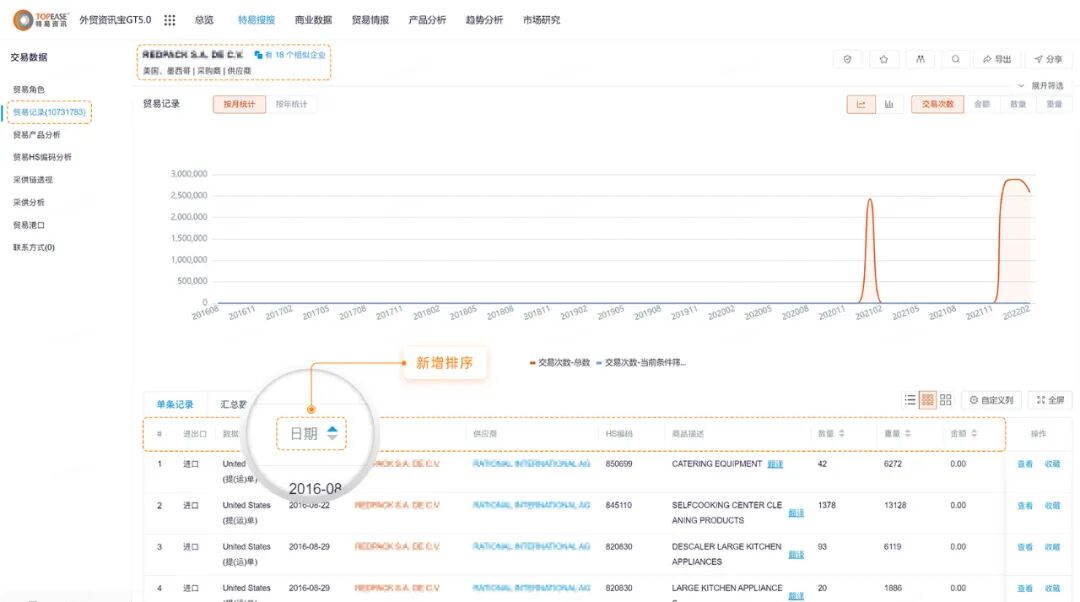Viewport: 1080px width, 602px height.
Task: Click 翻译 link for DESCALER LARGE KITCHEN row
Action: 796,554
